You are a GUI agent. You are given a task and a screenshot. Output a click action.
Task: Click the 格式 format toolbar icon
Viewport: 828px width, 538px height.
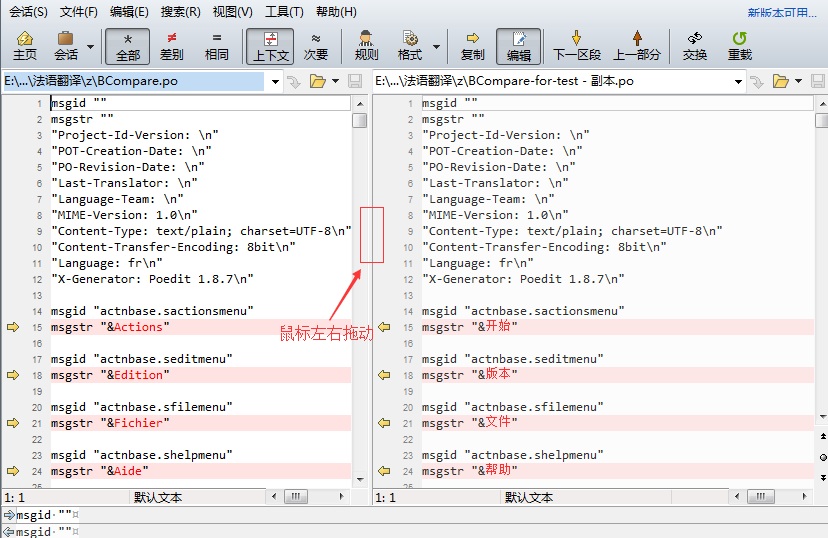point(410,46)
